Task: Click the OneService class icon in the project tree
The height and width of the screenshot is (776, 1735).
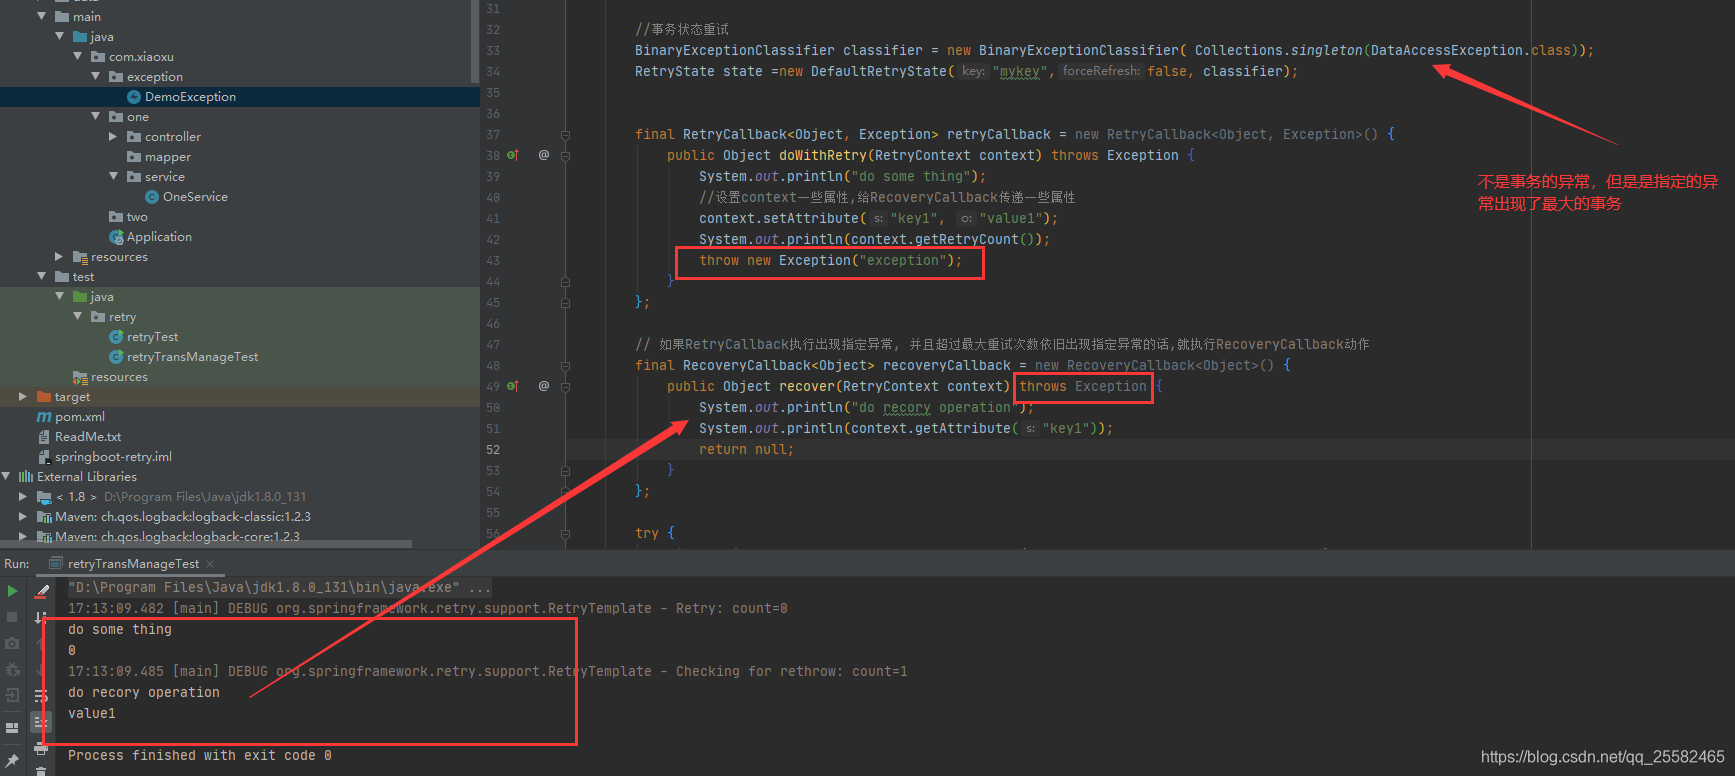Action: 152,197
